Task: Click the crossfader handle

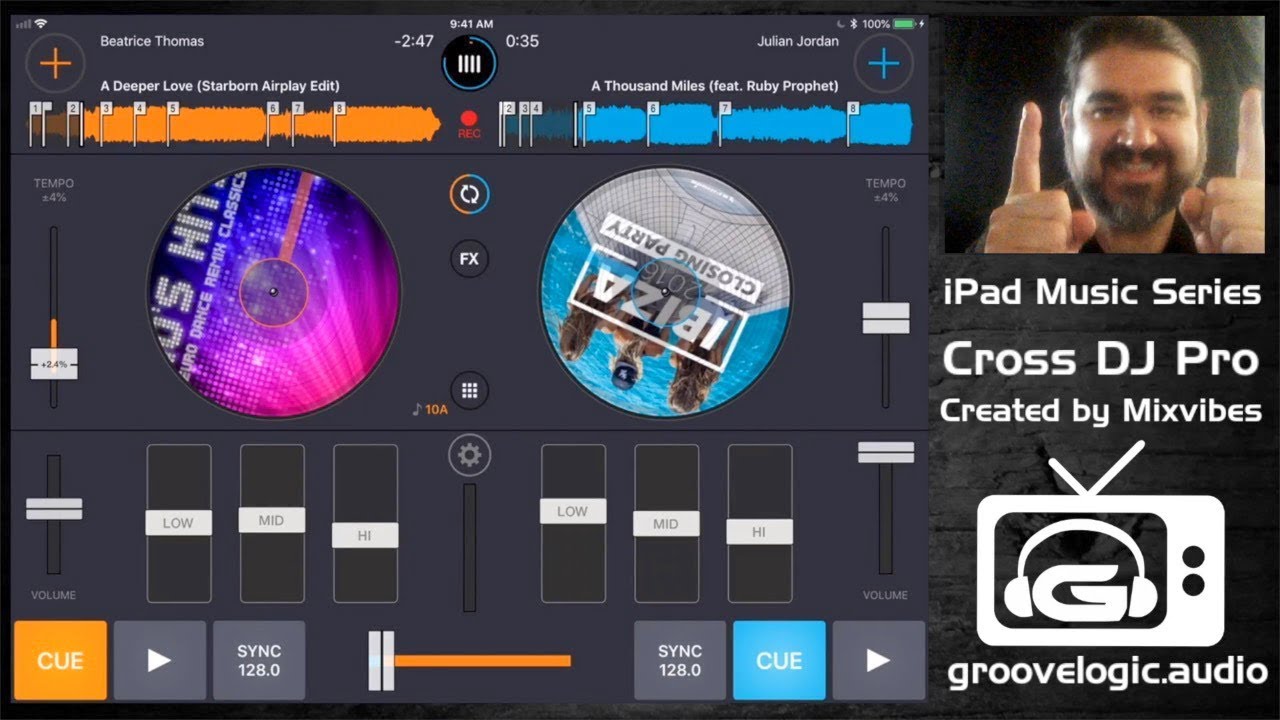Action: click(381, 660)
